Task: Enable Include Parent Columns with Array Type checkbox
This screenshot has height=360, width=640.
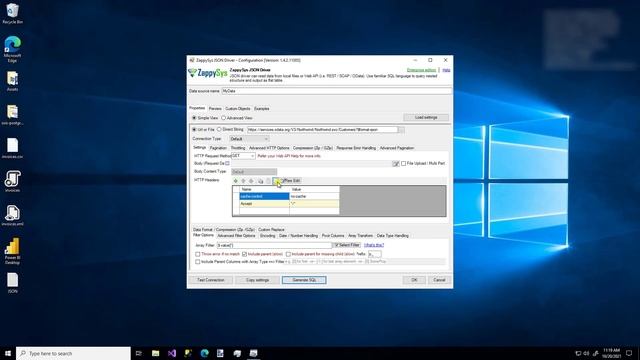Action: click(198, 262)
